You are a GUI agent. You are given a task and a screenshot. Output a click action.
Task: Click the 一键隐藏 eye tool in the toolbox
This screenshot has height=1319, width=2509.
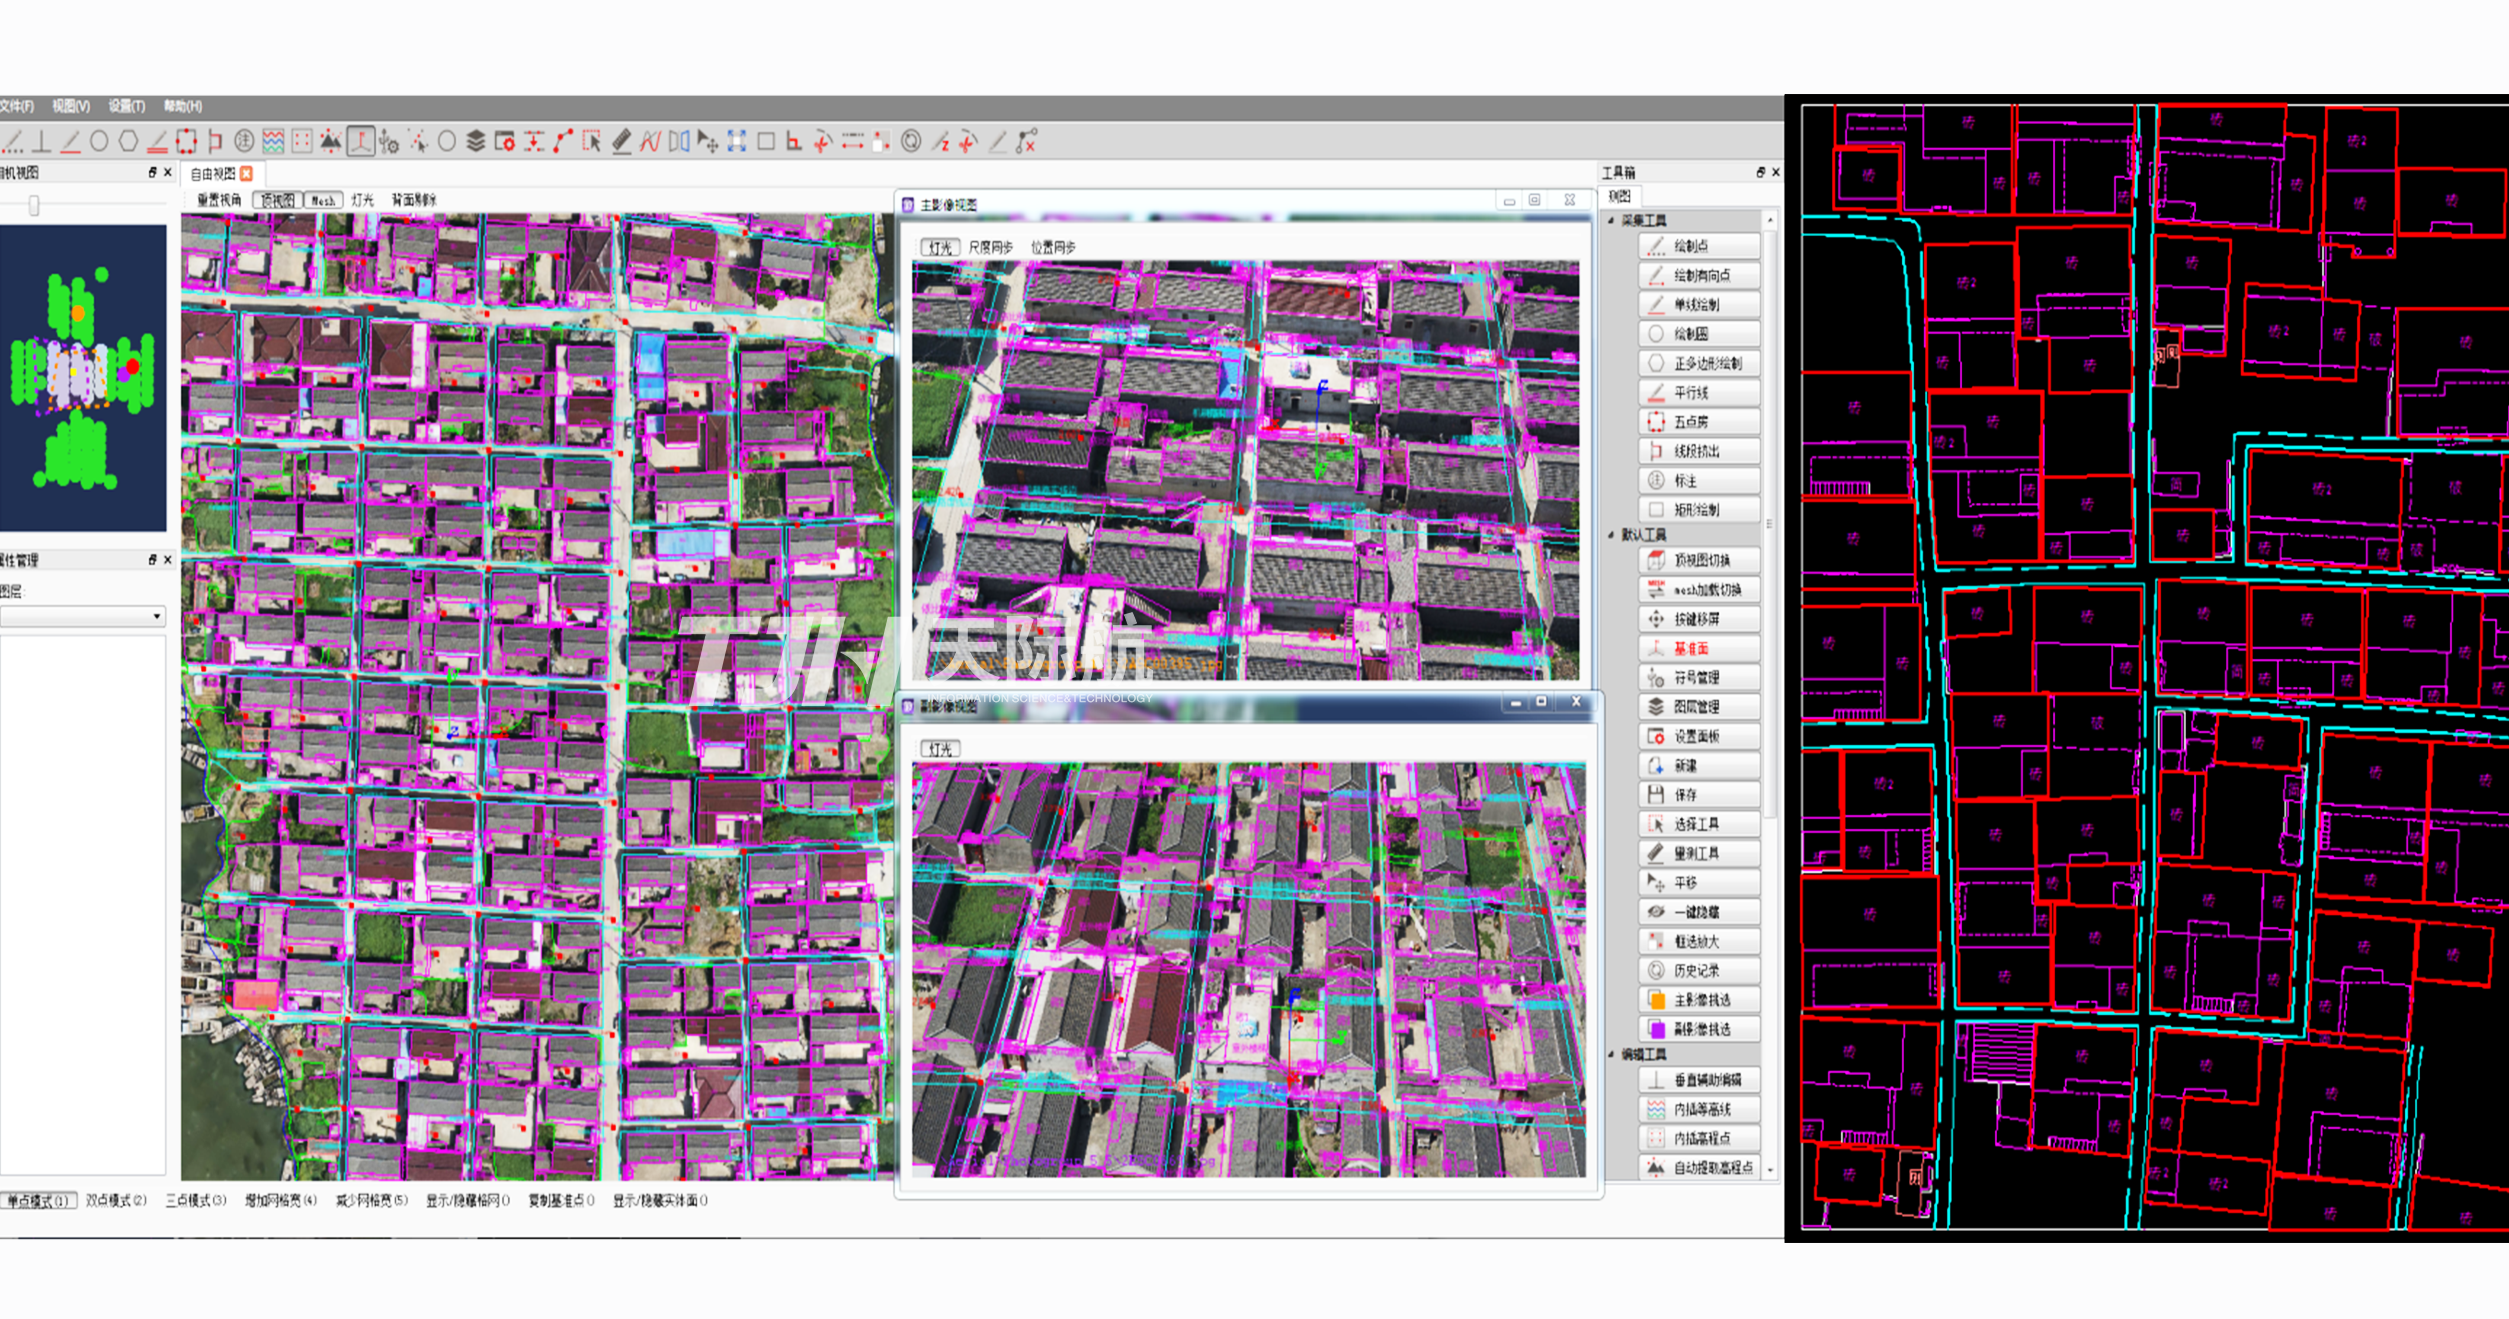[x=1699, y=912]
